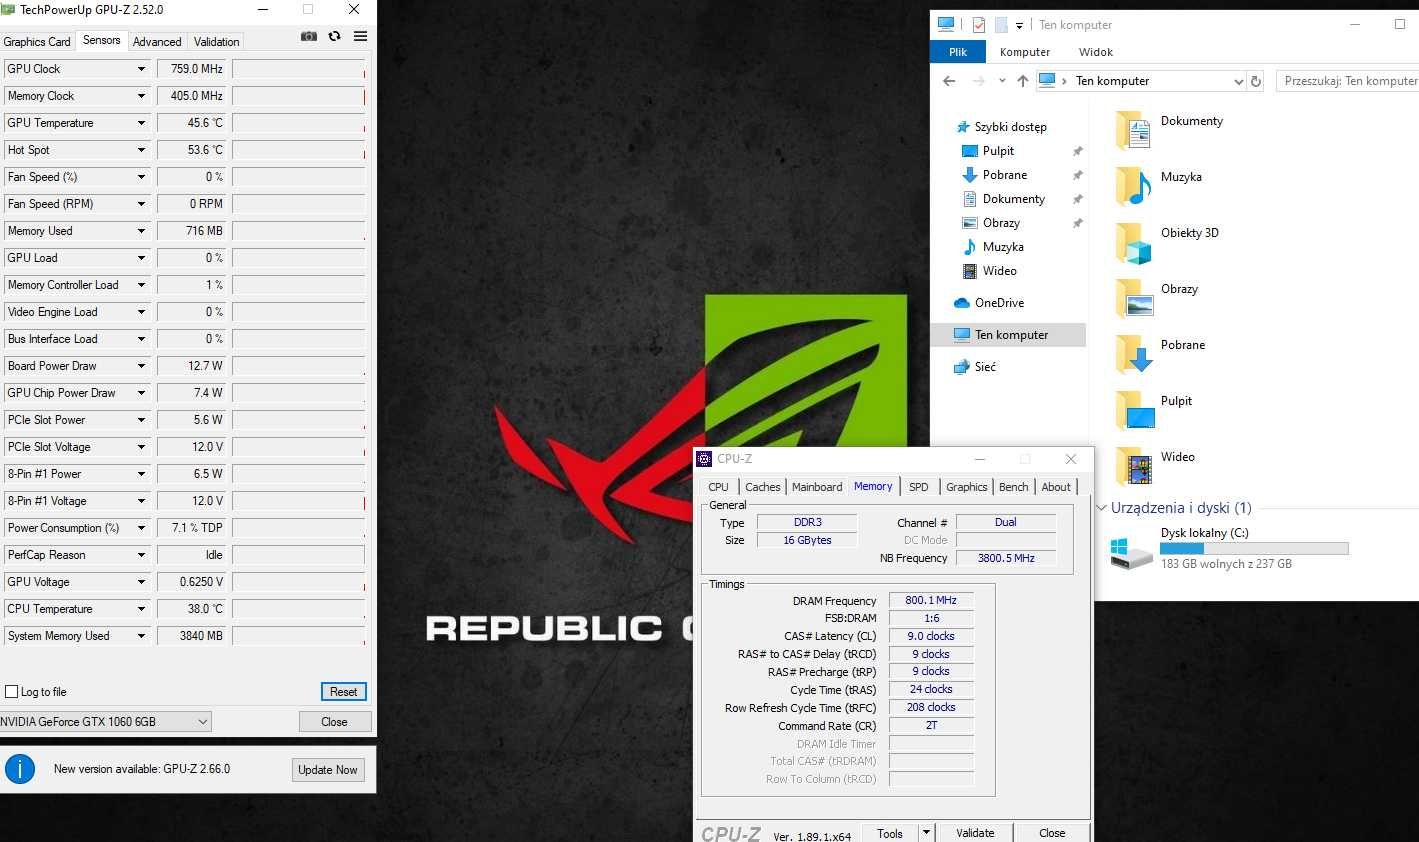Click Update Now button
Screen dimensions: 1419x842
[x=328, y=770]
